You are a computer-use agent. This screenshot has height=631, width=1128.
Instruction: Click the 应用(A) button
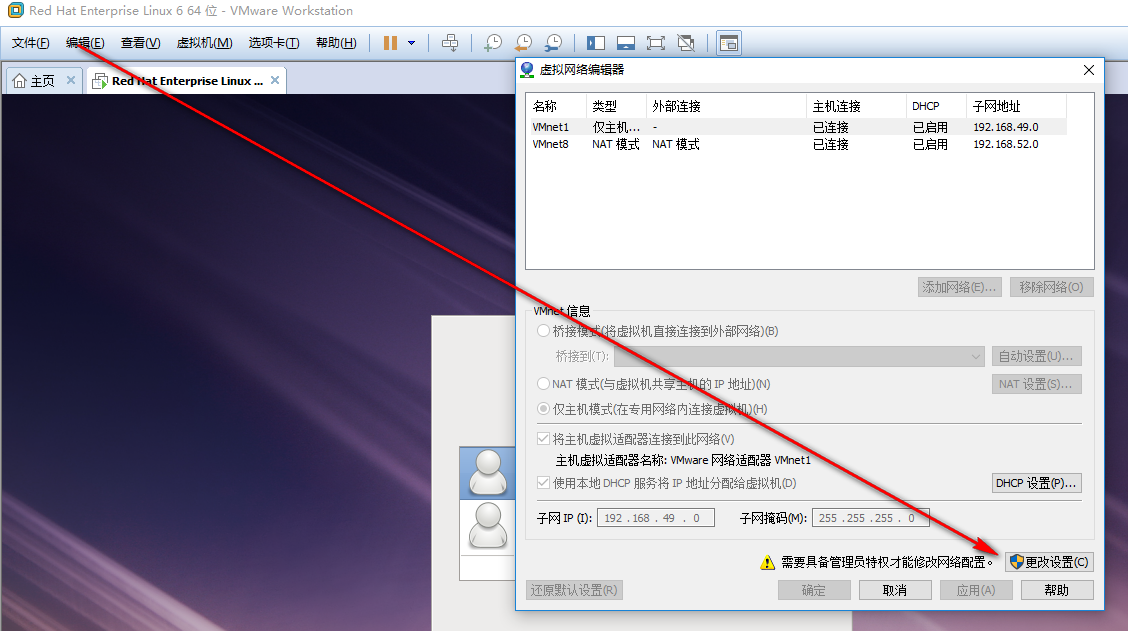tap(976, 590)
